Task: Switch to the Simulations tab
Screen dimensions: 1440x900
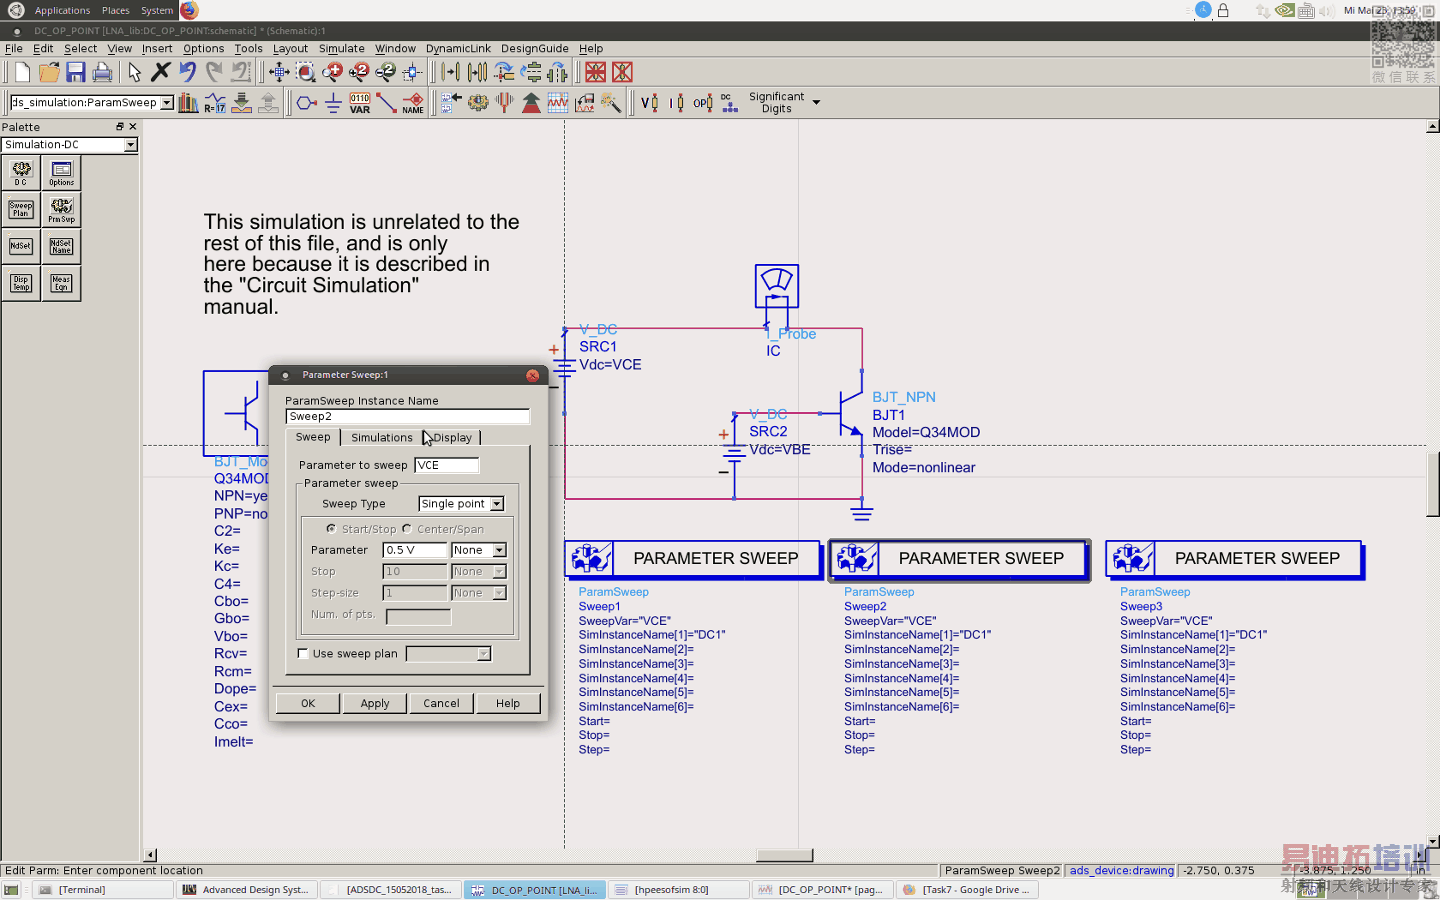Action: tap(381, 438)
